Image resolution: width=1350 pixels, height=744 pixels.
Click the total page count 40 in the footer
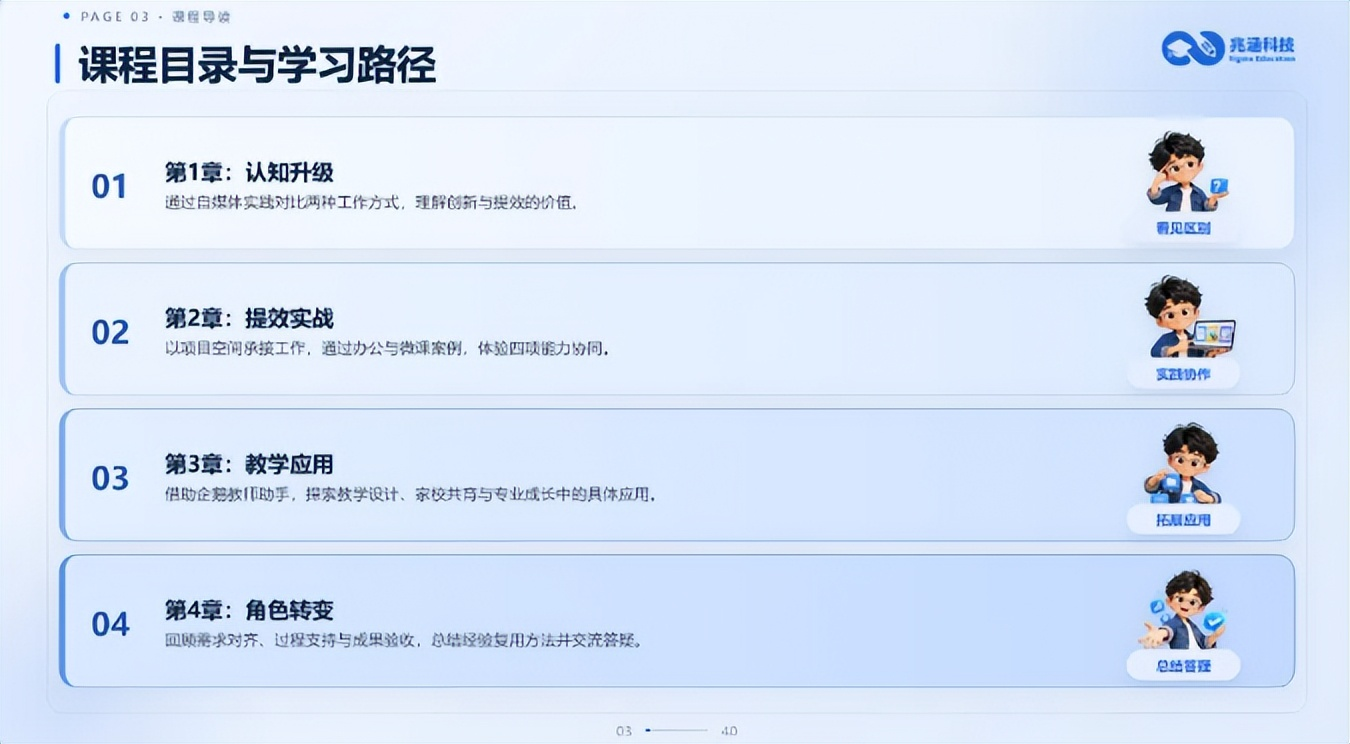(x=729, y=731)
